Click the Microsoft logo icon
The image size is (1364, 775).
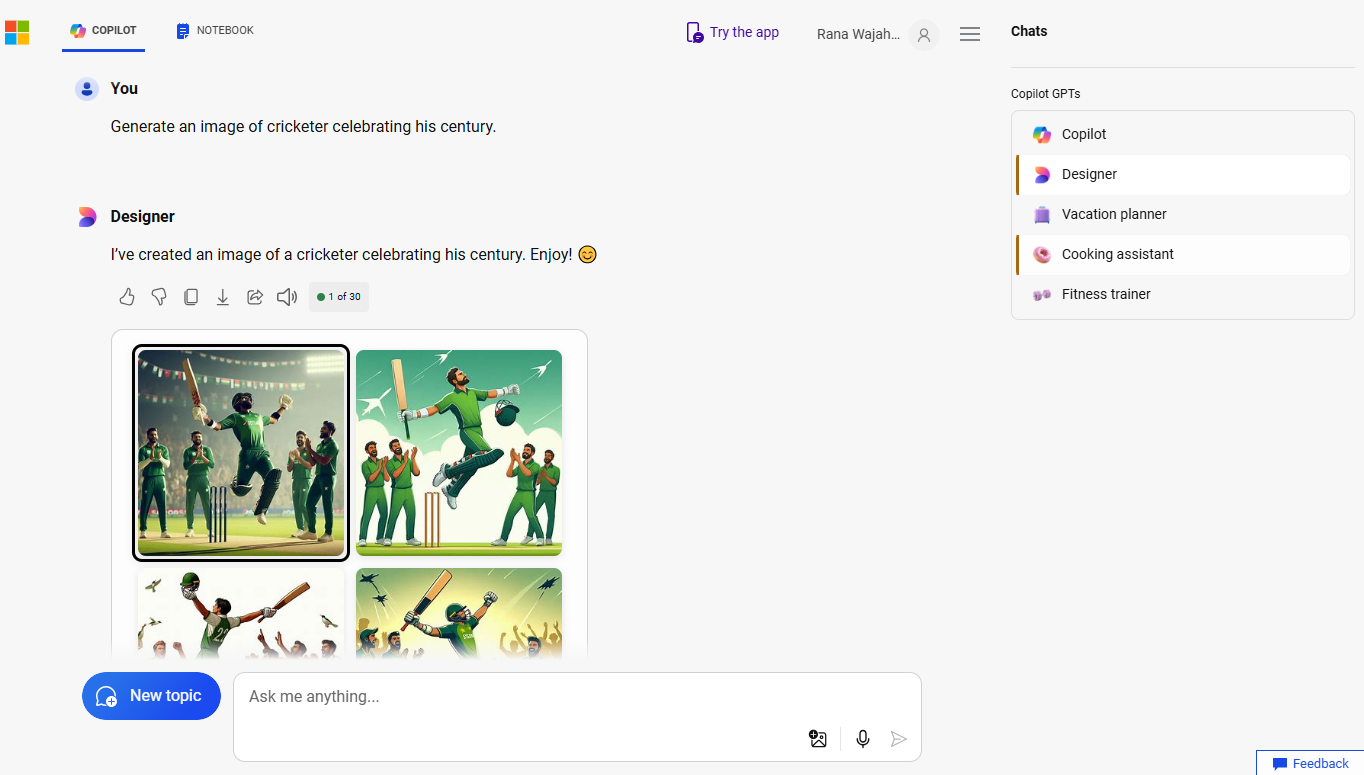pos(17,33)
